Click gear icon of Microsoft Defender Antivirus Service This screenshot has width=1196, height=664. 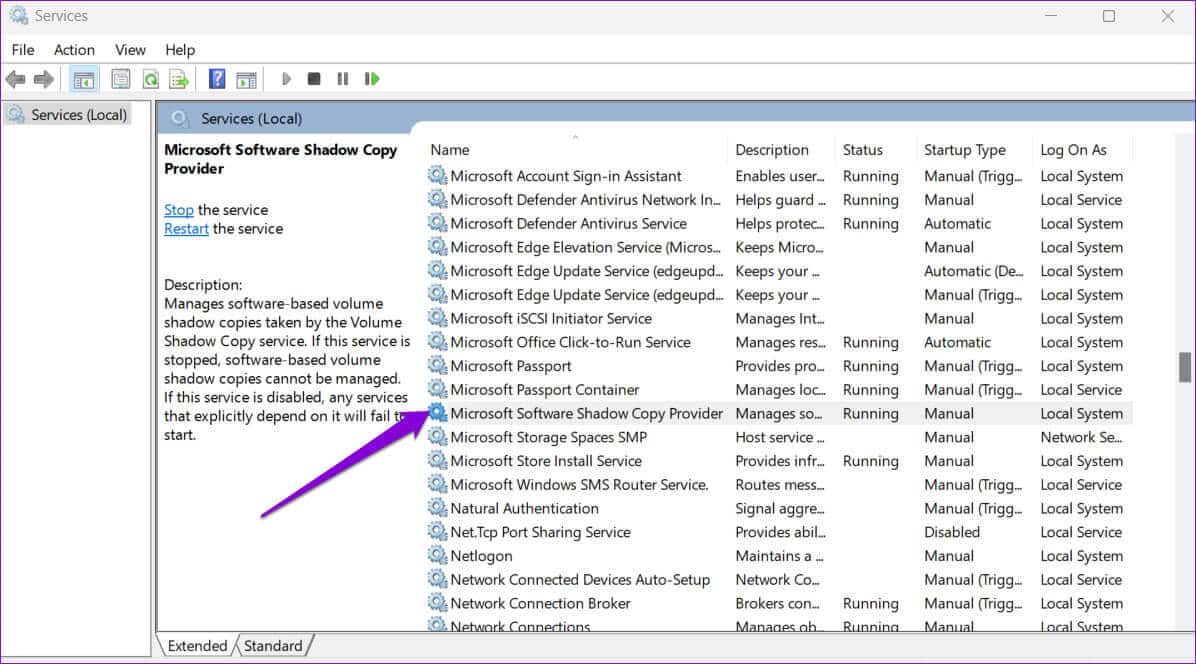437,223
